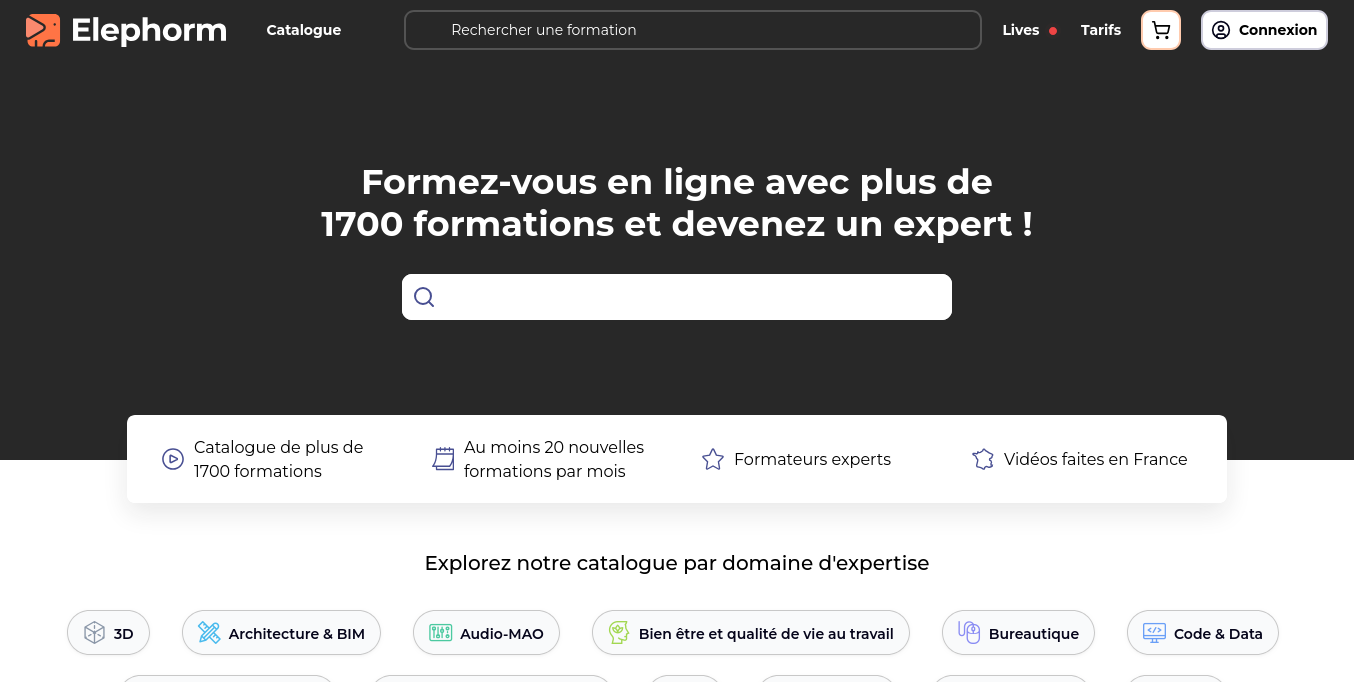The height and width of the screenshot is (682, 1366).
Task: Click the Elephorm elephant logo
Action: coord(43,30)
